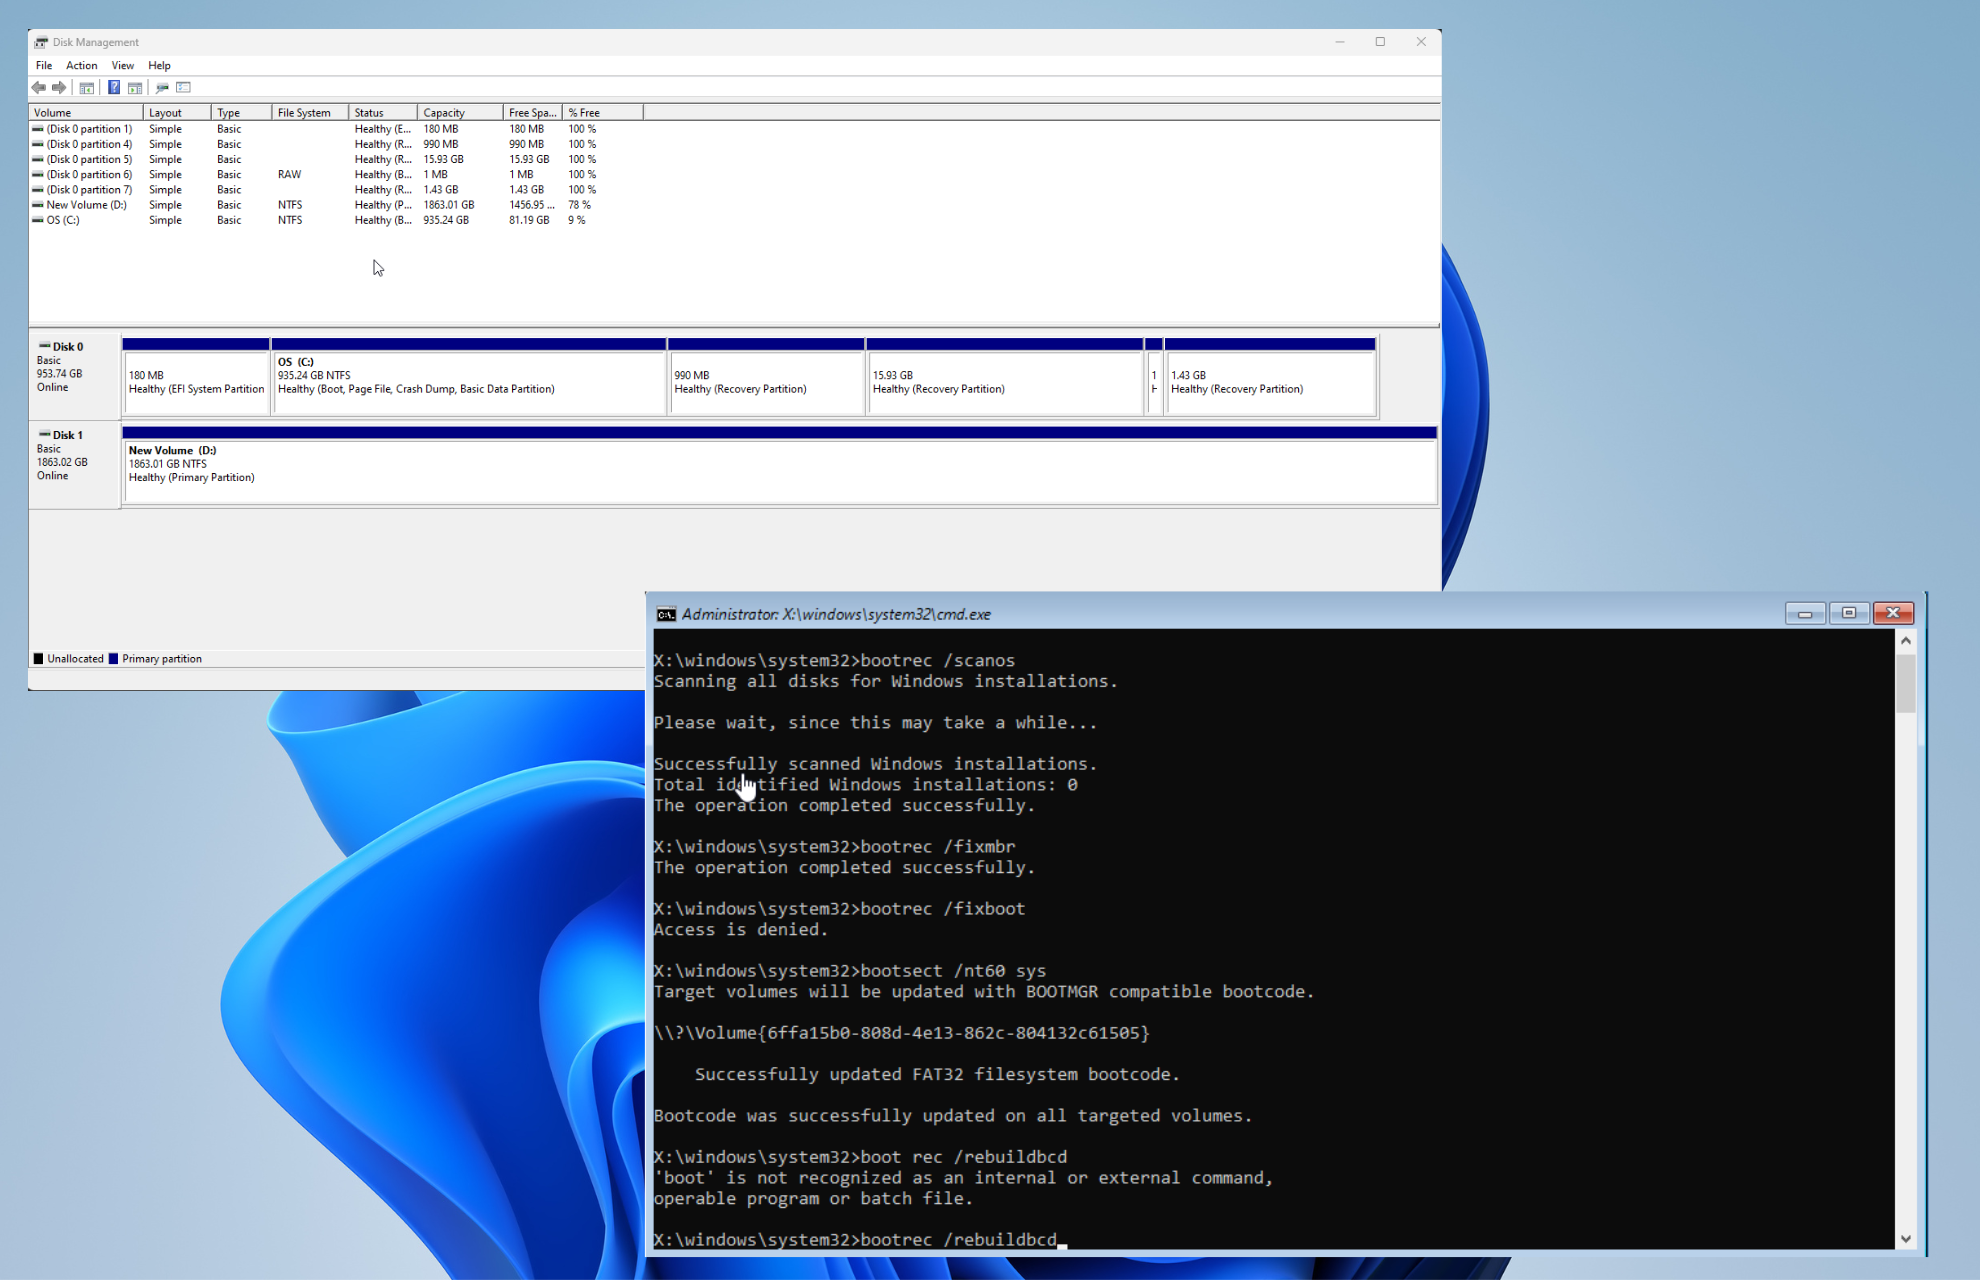Click the blue Help question mark icon
Screen dimensions: 1980x1280
[114, 88]
